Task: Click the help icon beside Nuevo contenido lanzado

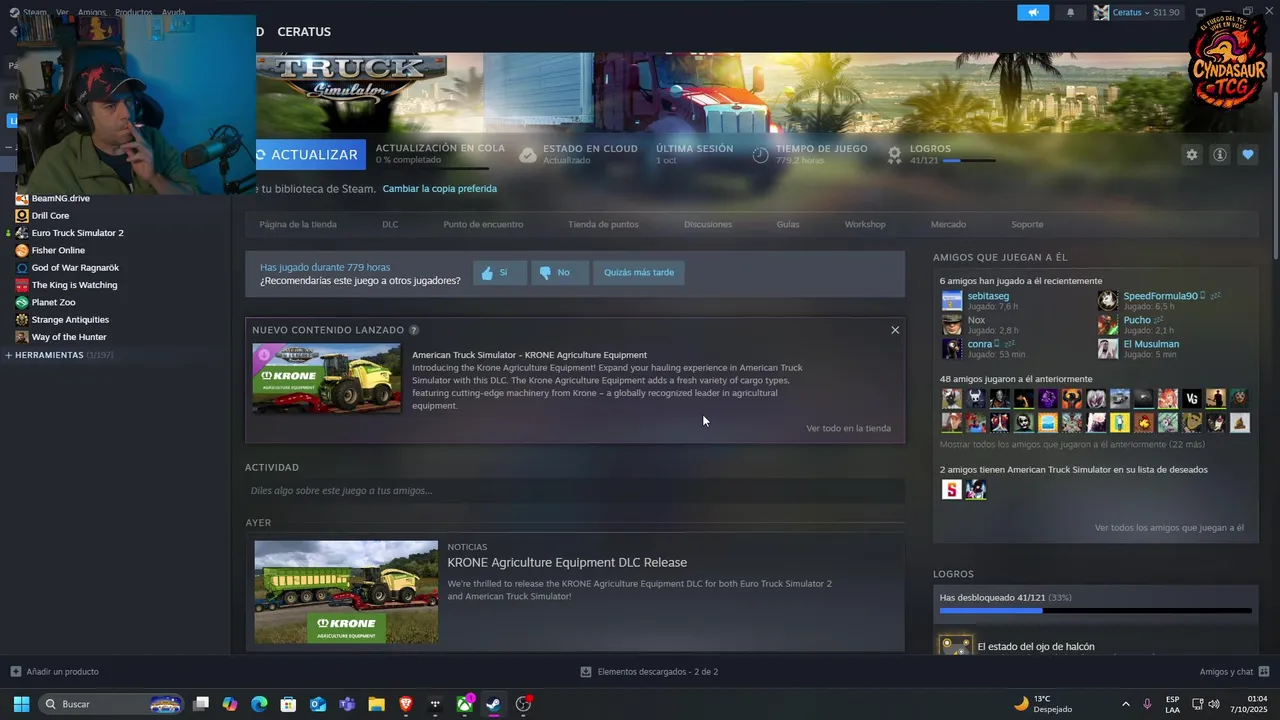Action: tap(414, 330)
